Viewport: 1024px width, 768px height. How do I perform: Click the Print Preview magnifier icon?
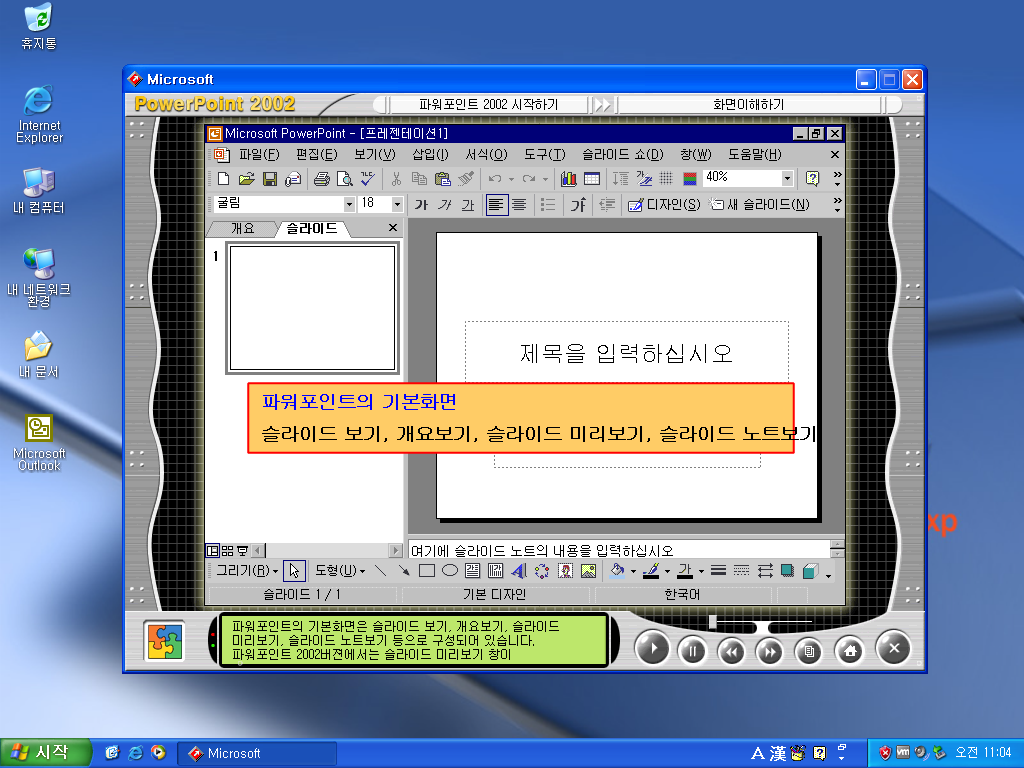point(344,178)
